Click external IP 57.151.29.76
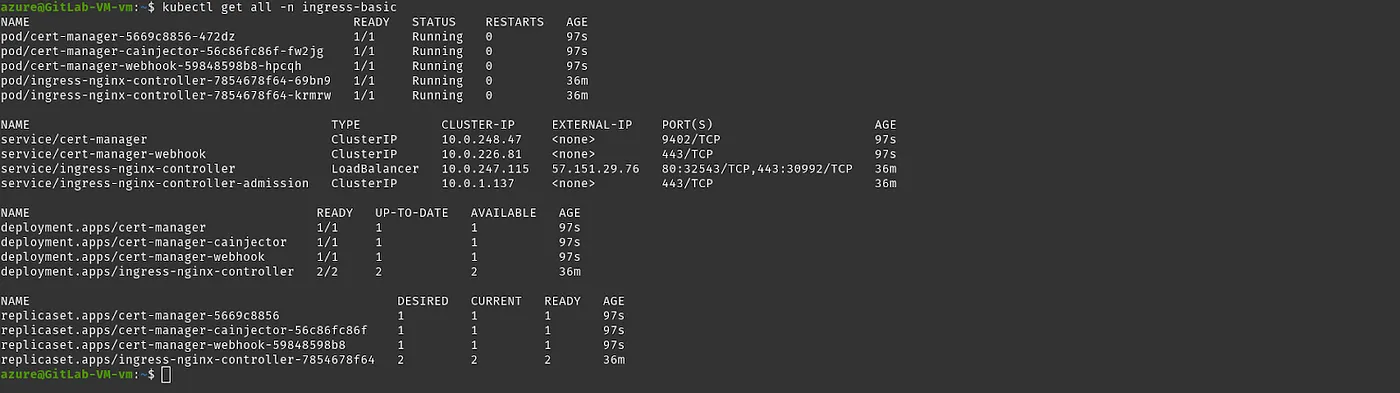This screenshot has height=393, width=1400. [595, 169]
